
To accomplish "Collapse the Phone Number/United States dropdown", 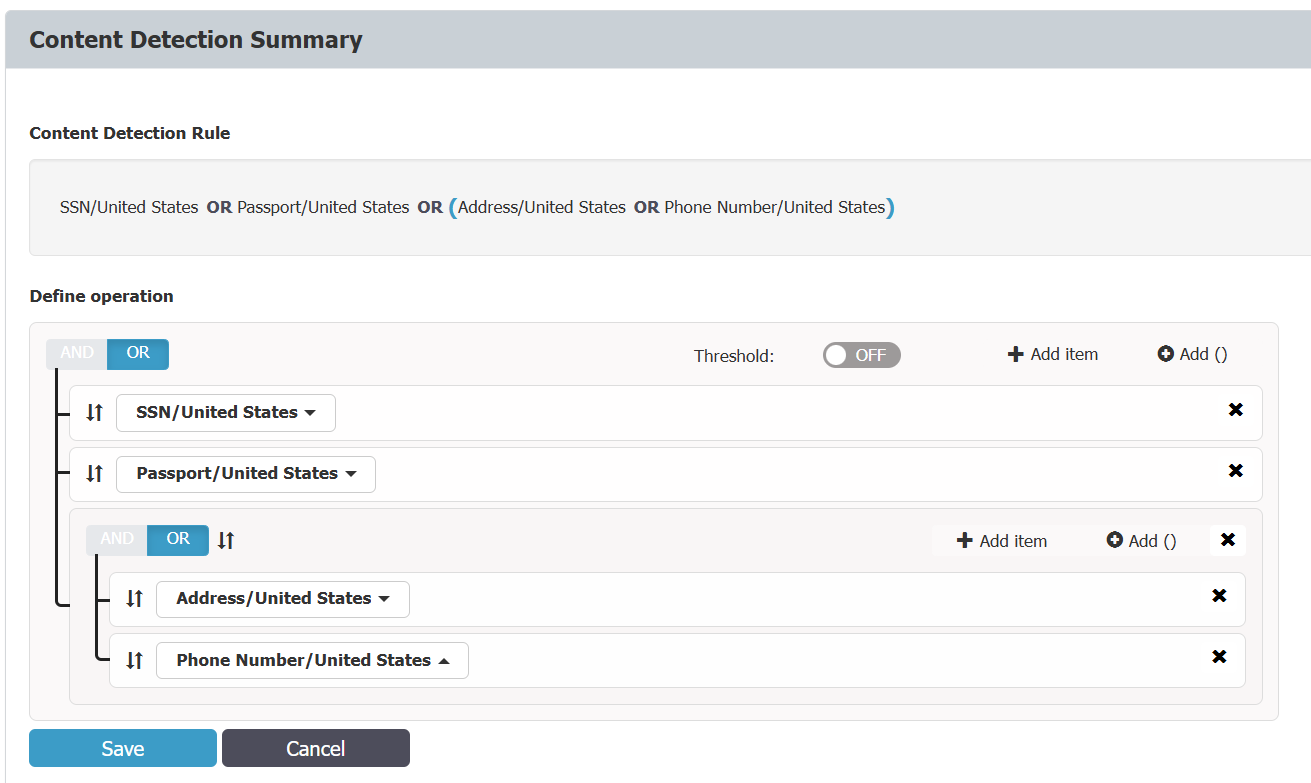I will click(x=312, y=661).
